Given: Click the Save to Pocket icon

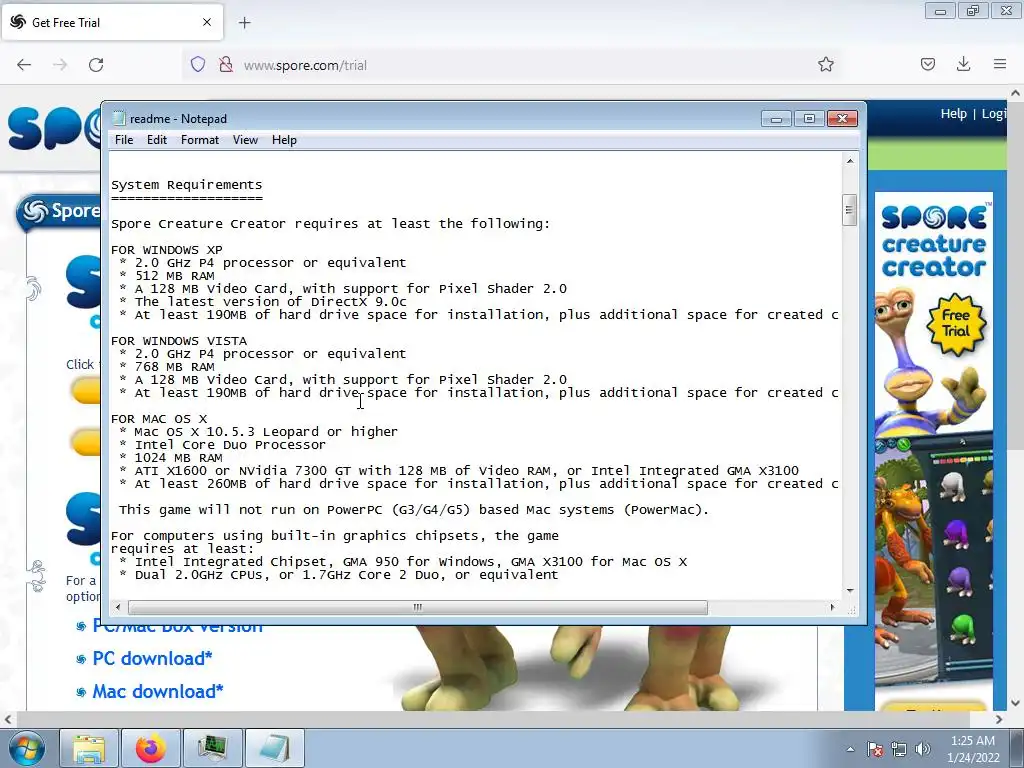Looking at the screenshot, I should 928,64.
